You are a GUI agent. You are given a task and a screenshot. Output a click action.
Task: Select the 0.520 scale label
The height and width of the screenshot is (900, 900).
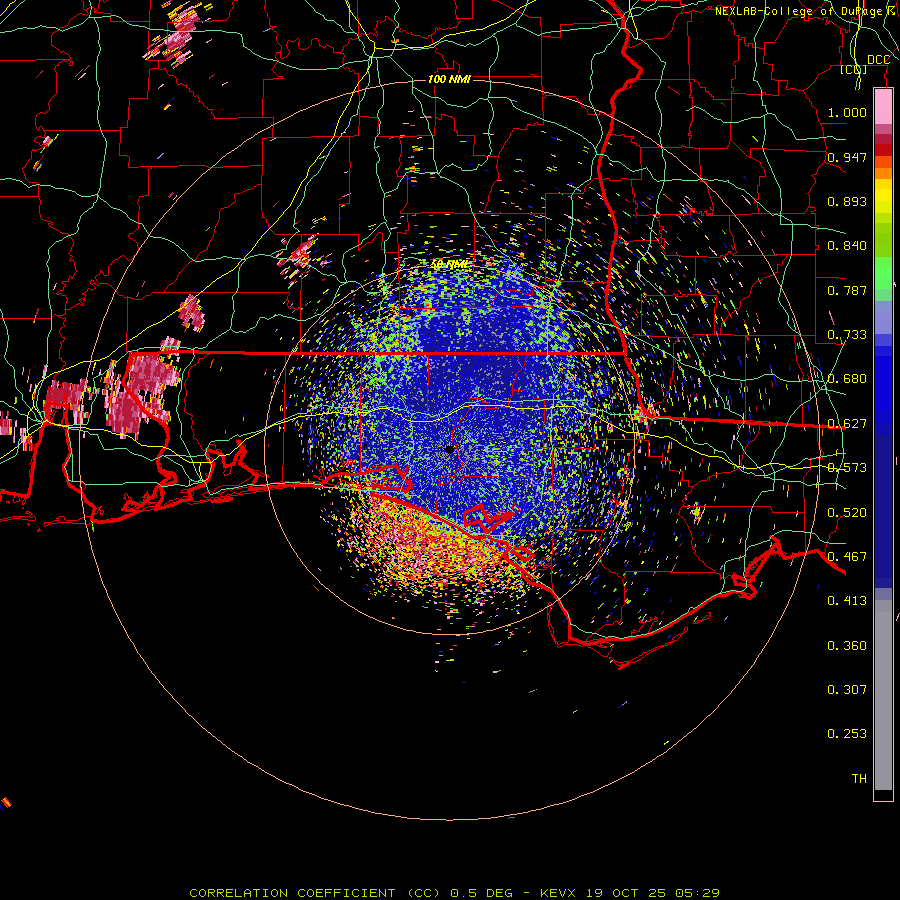(x=847, y=513)
